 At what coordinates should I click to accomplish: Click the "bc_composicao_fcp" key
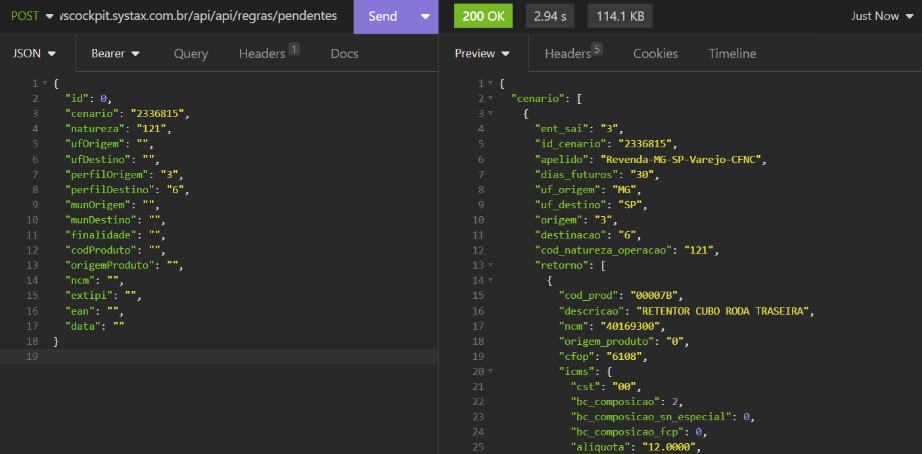(x=628, y=432)
